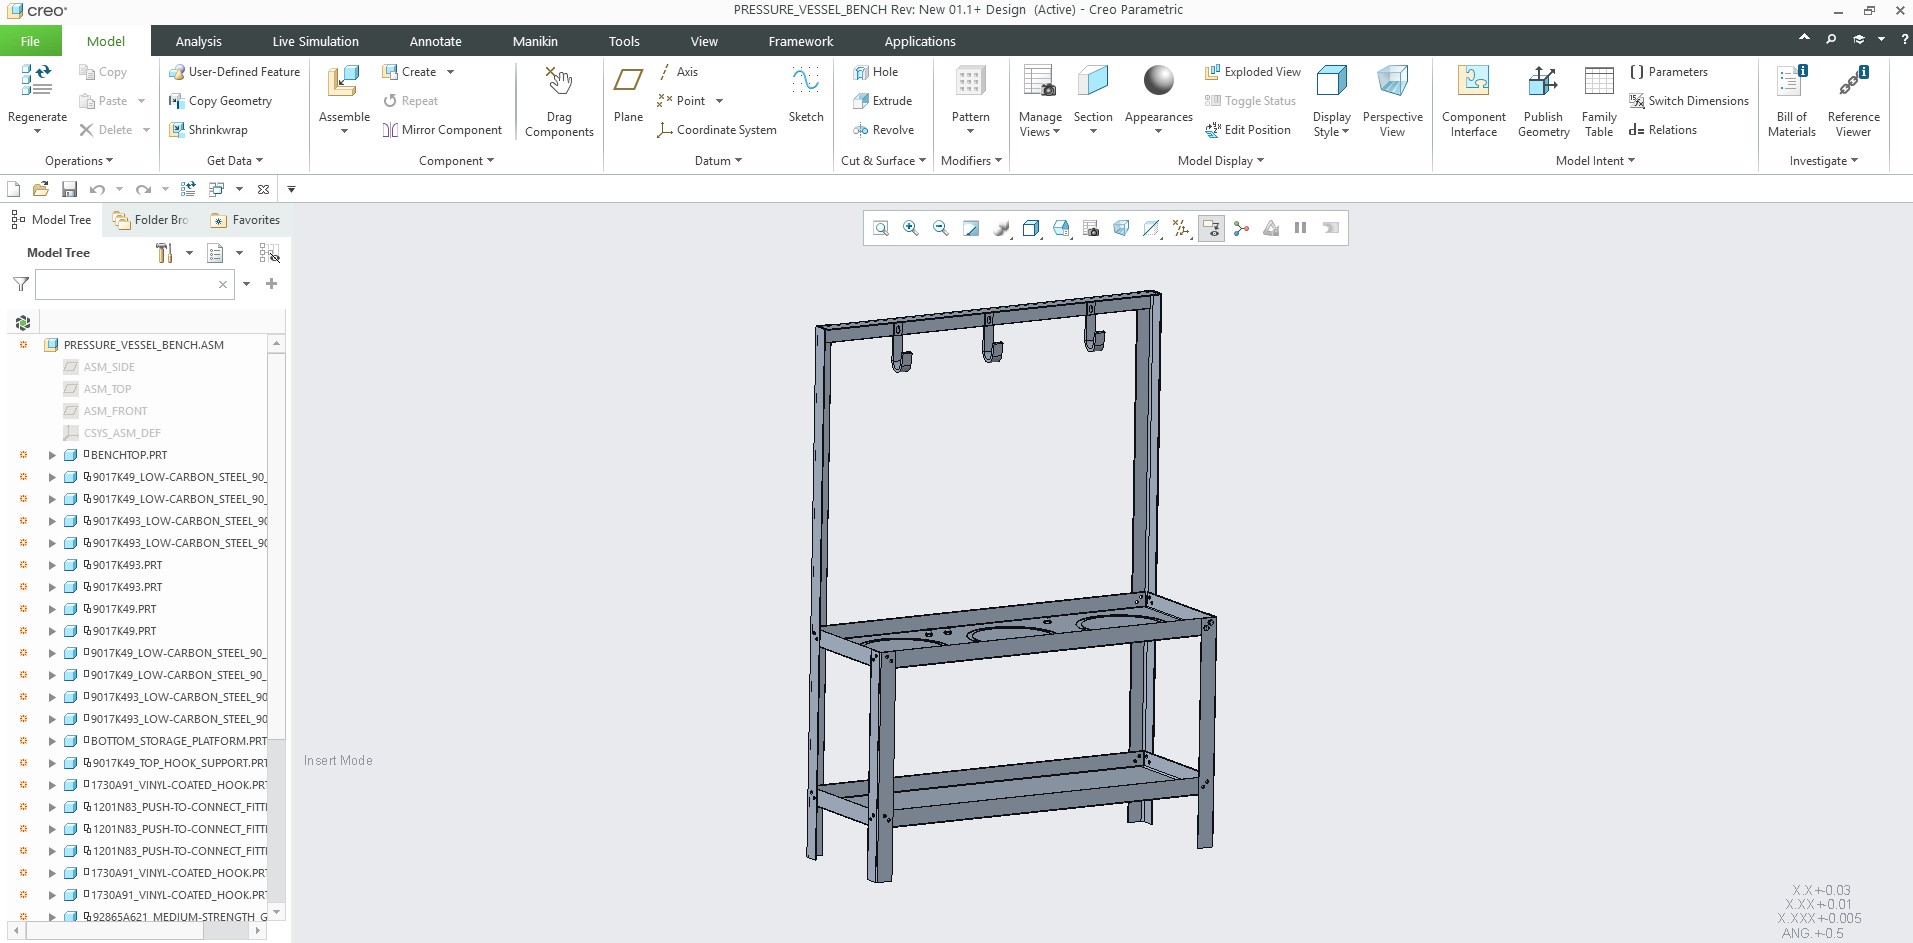
Task: Expand the Create component dropdown
Action: pyautogui.click(x=450, y=72)
